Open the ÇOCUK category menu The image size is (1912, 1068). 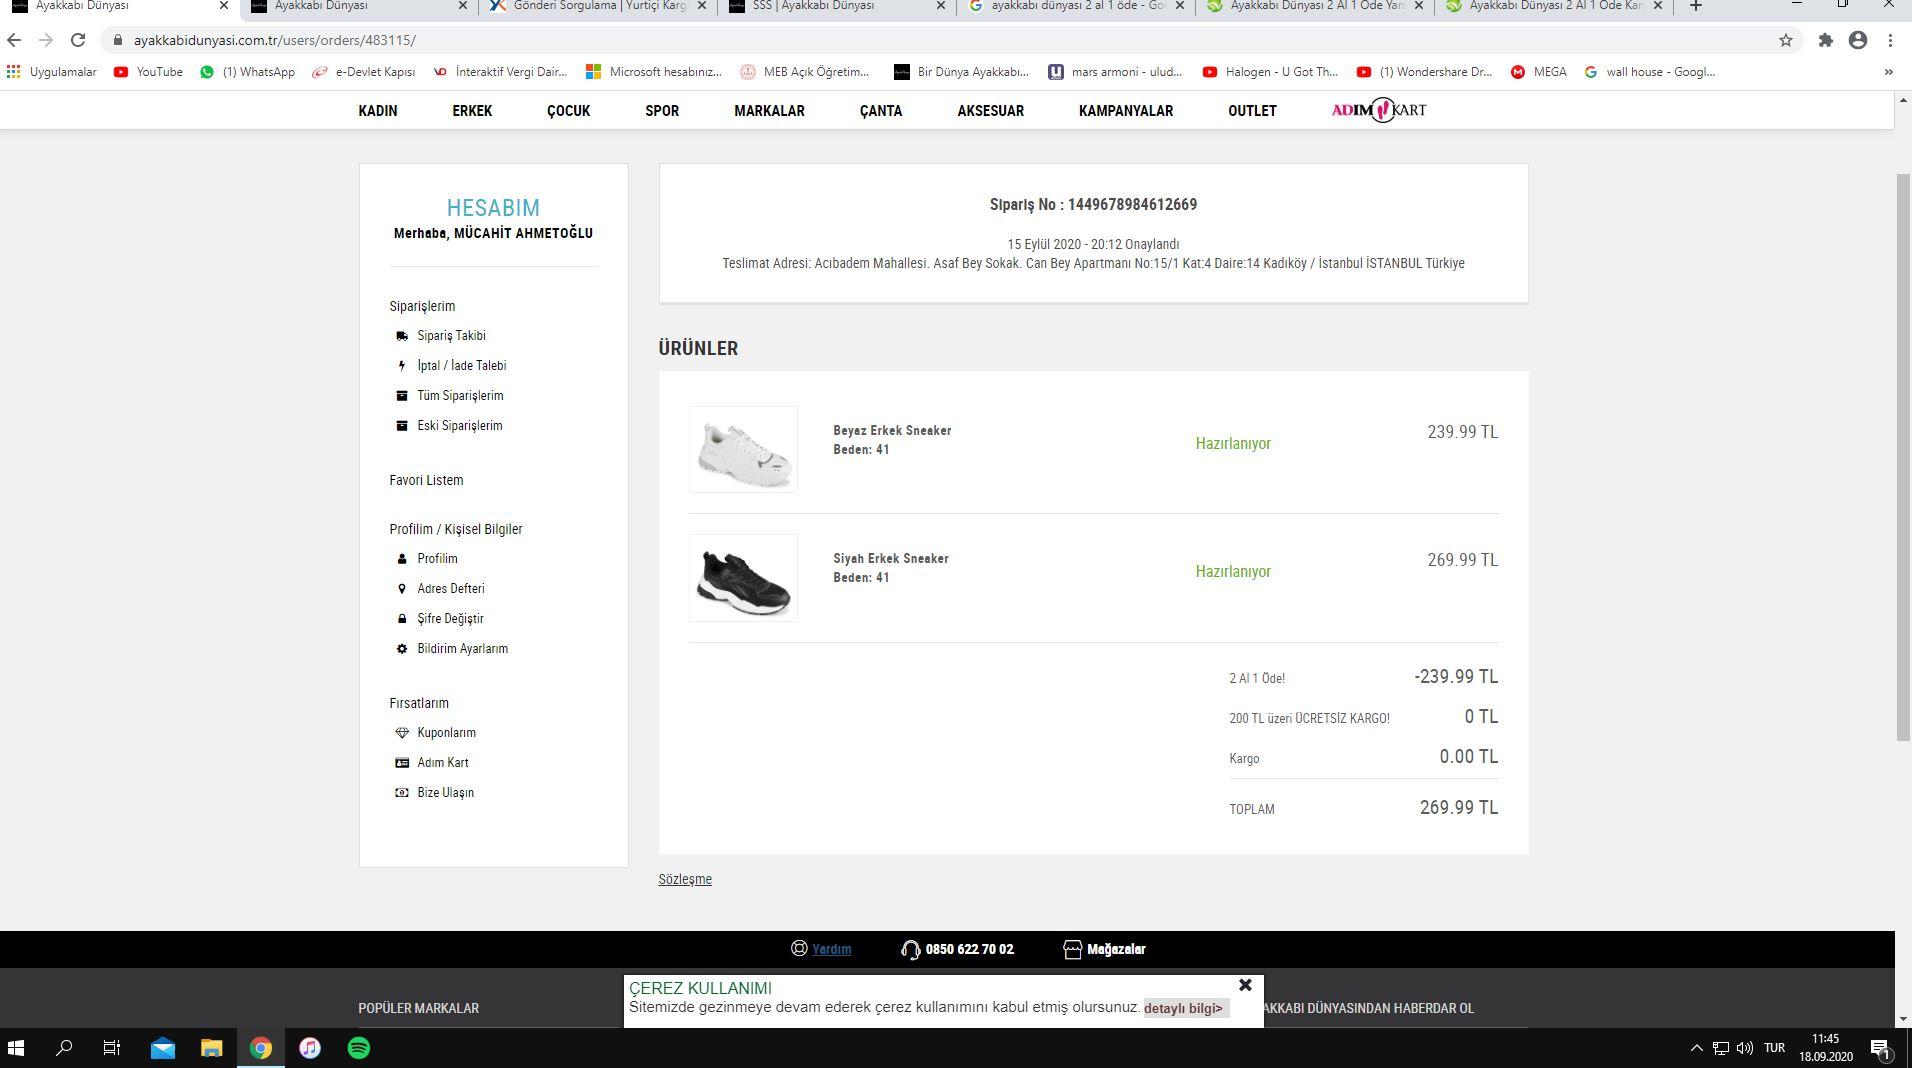pyautogui.click(x=568, y=111)
